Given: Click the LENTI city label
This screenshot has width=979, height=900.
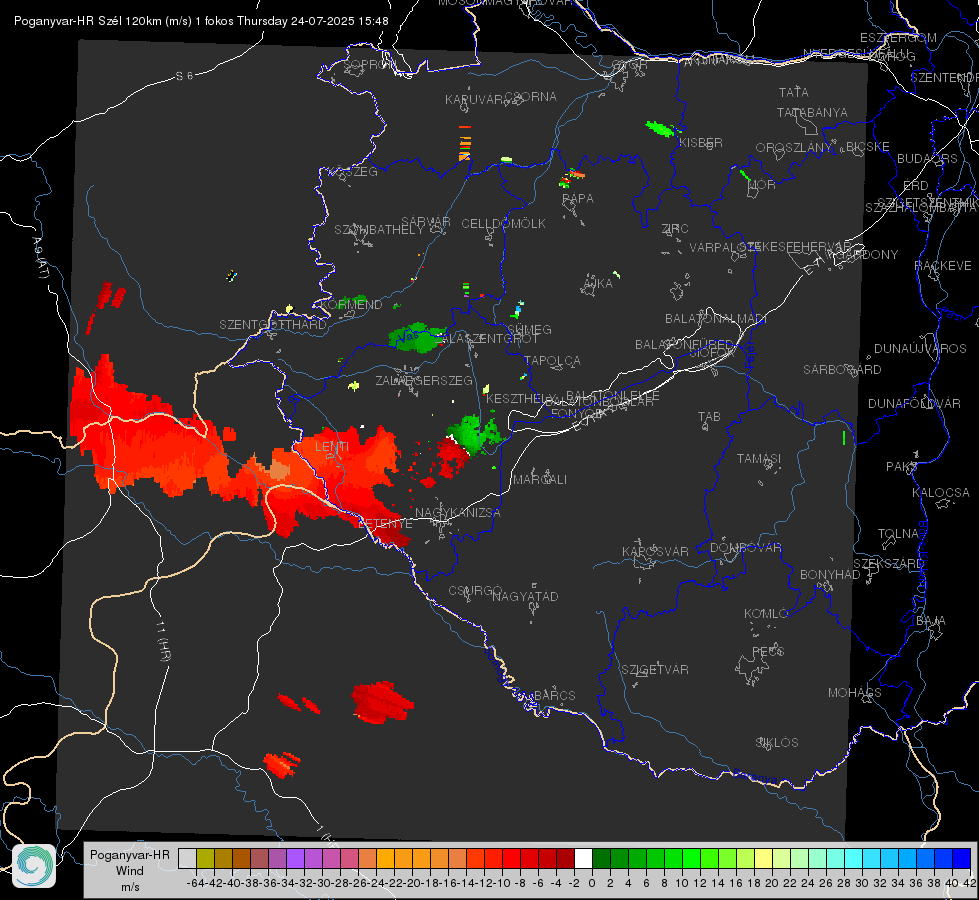Looking at the screenshot, I should click(x=332, y=447).
